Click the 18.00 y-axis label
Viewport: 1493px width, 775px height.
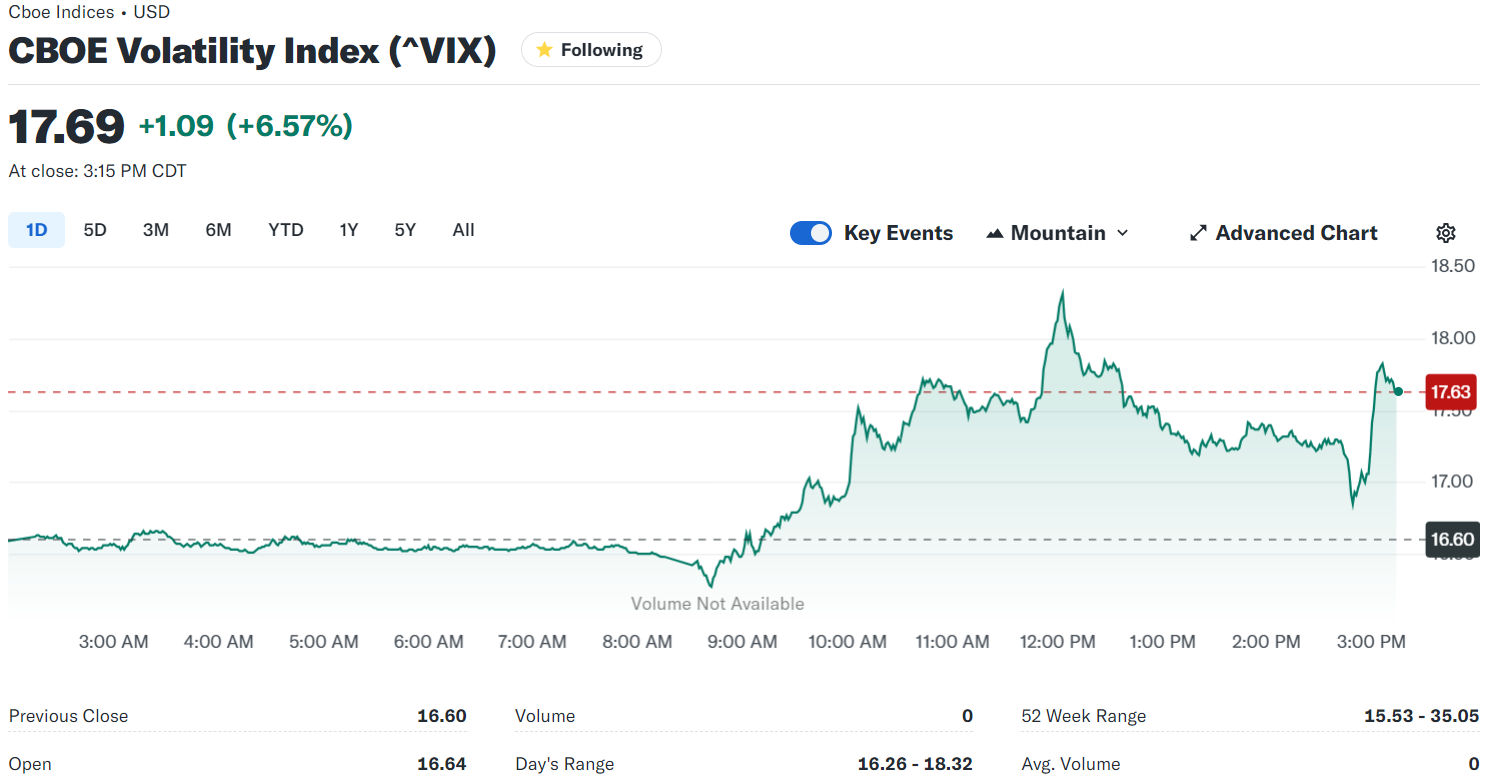click(x=1453, y=338)
